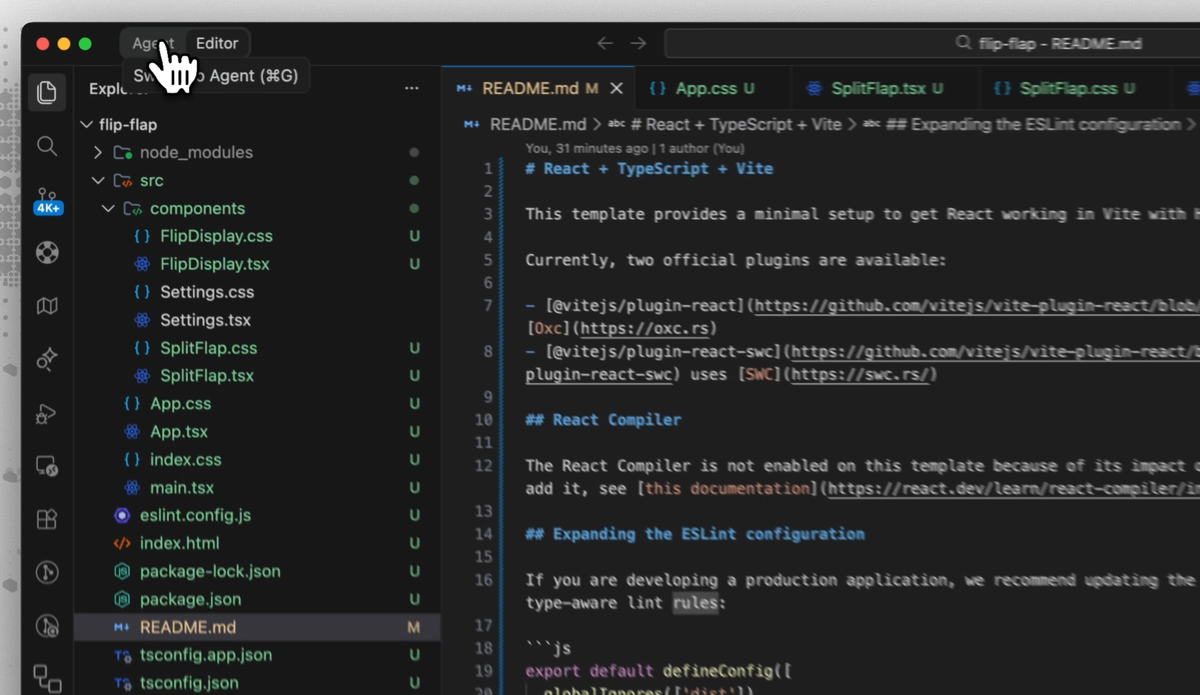Open SplitFlap.css in the file tree
The height and width of the screenshot is (695, 1200).
point(208,349)
